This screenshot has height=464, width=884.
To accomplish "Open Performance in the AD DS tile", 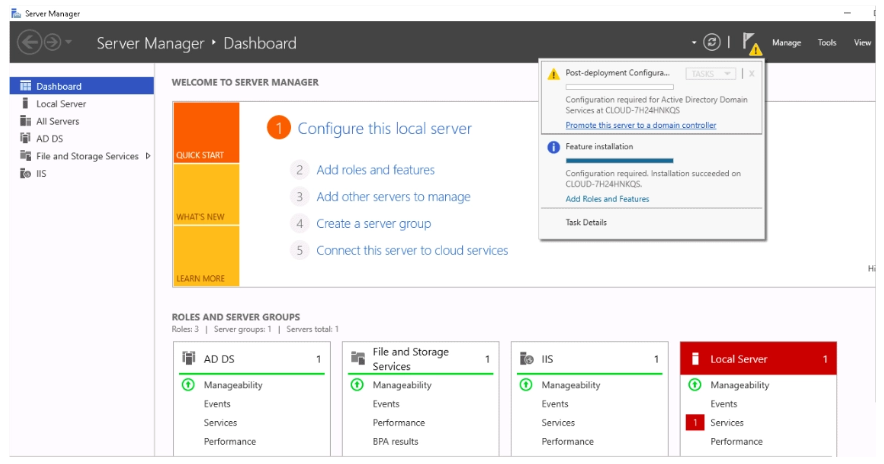I will tap(230, 441).
